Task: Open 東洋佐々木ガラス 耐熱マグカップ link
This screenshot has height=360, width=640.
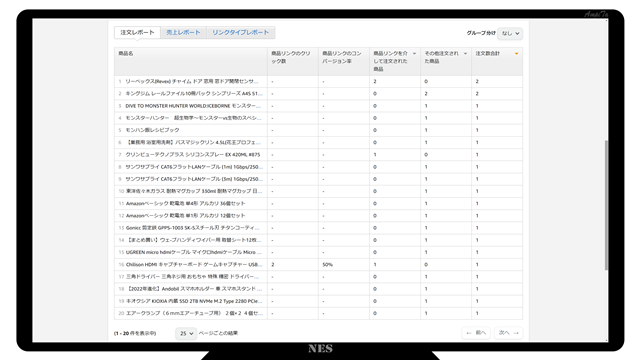Action: click(194, 191)
